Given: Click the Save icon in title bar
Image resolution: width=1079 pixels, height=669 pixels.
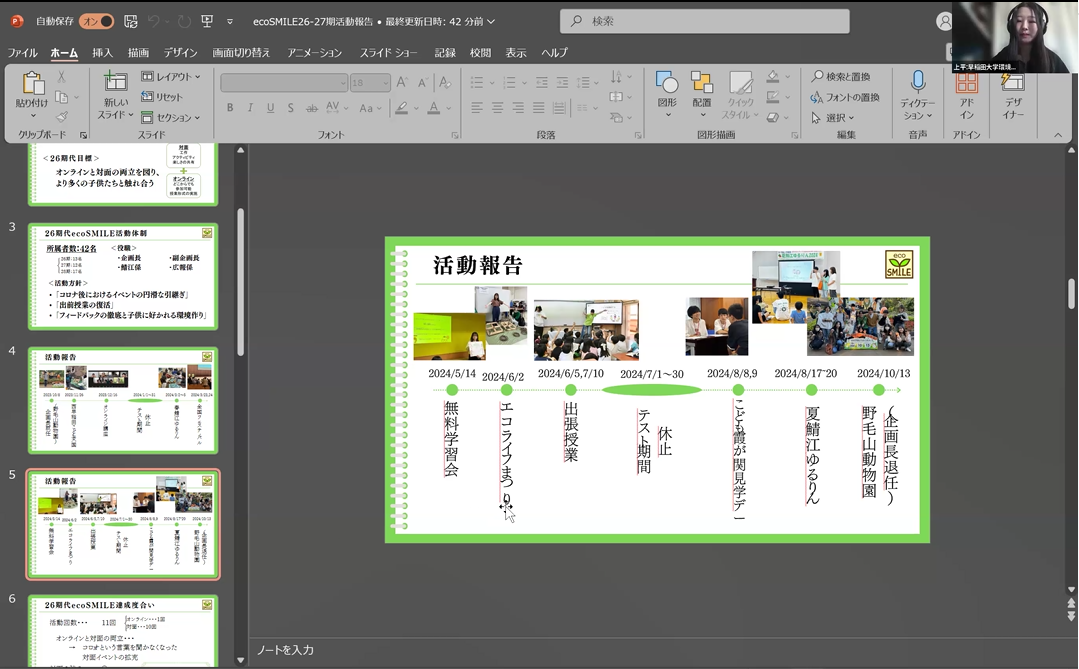Looking at the screenshot, I should [x=131, y=21].
